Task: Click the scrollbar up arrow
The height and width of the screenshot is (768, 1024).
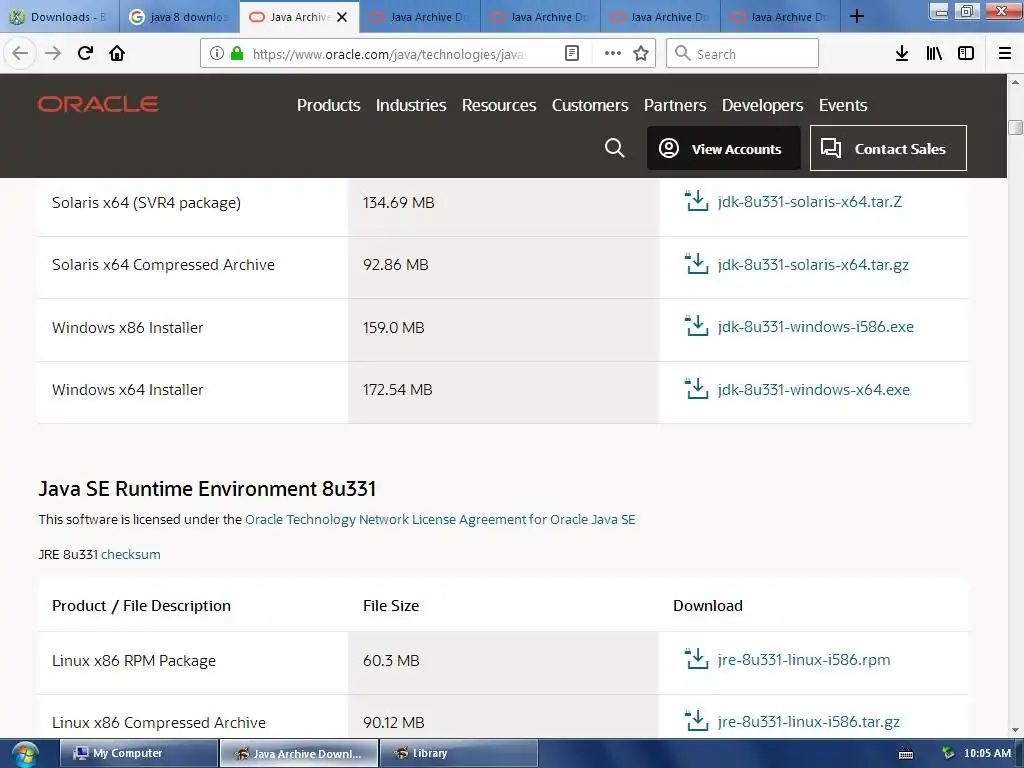Action: tap(1015, 82)
